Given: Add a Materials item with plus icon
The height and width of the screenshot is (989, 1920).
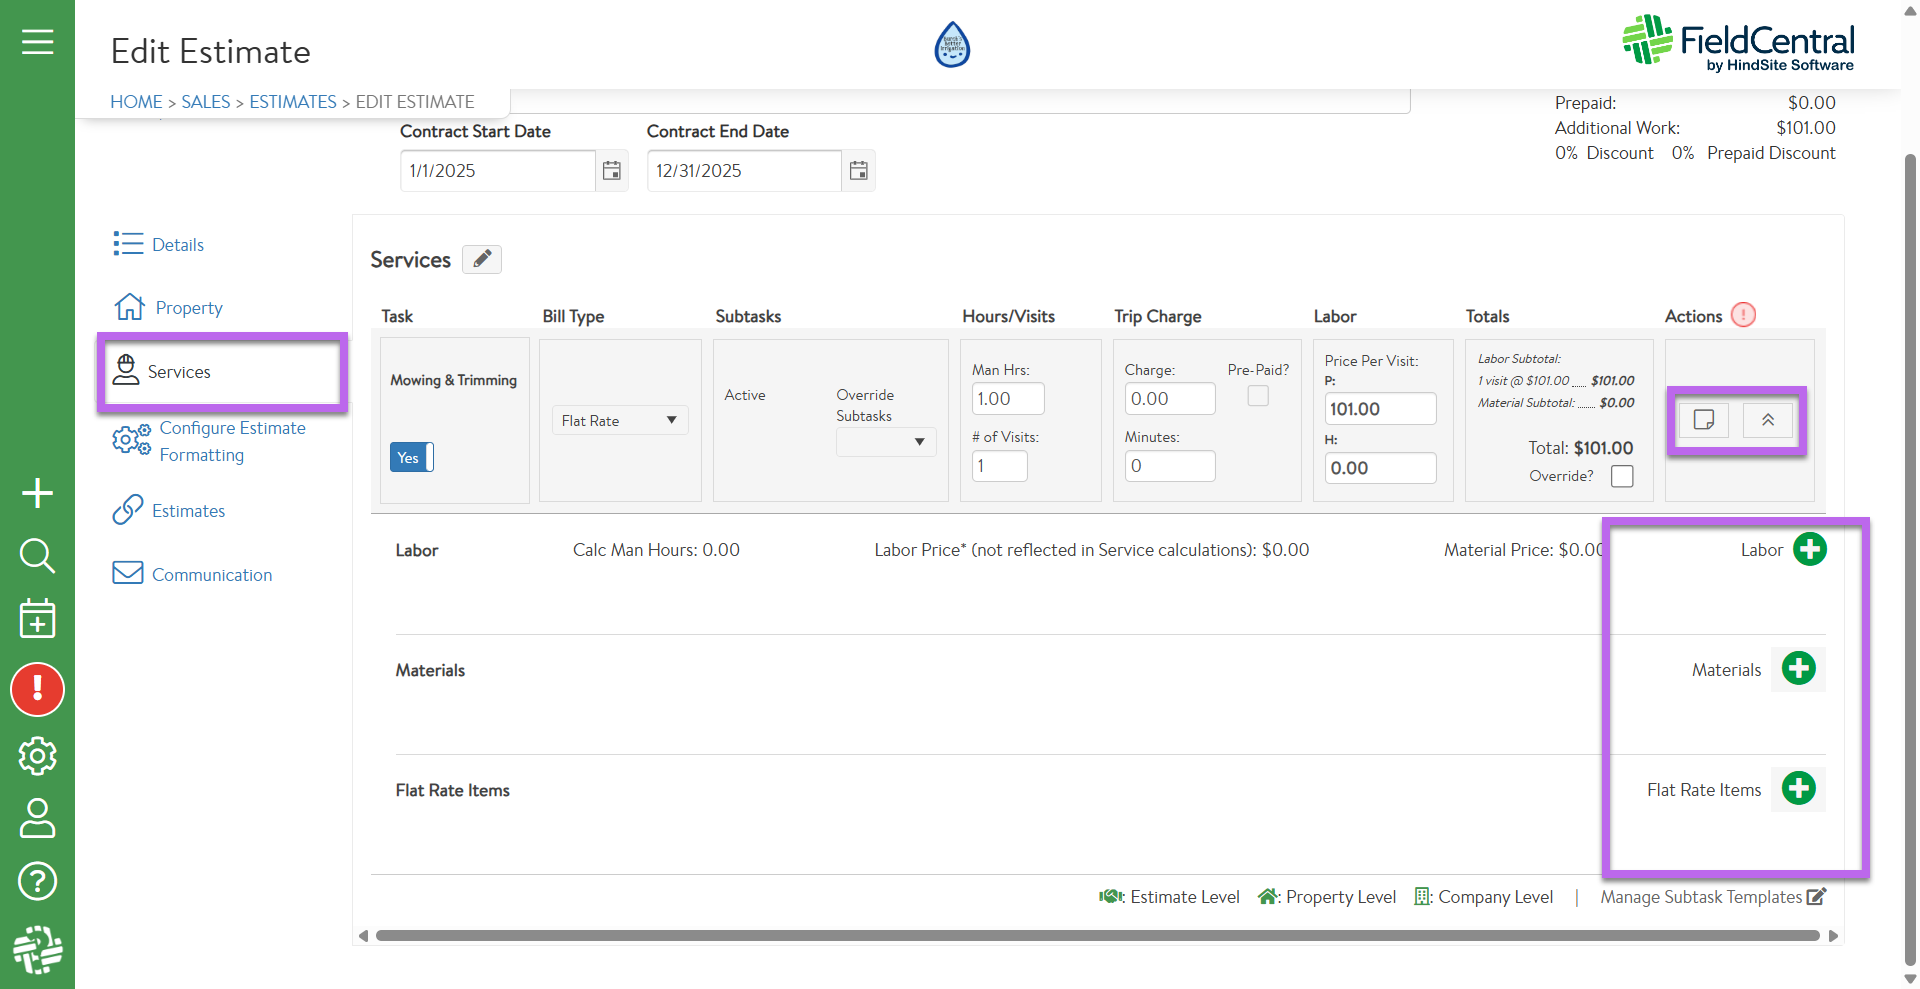Looking at the screenshot, I should tap(1798, 669).
